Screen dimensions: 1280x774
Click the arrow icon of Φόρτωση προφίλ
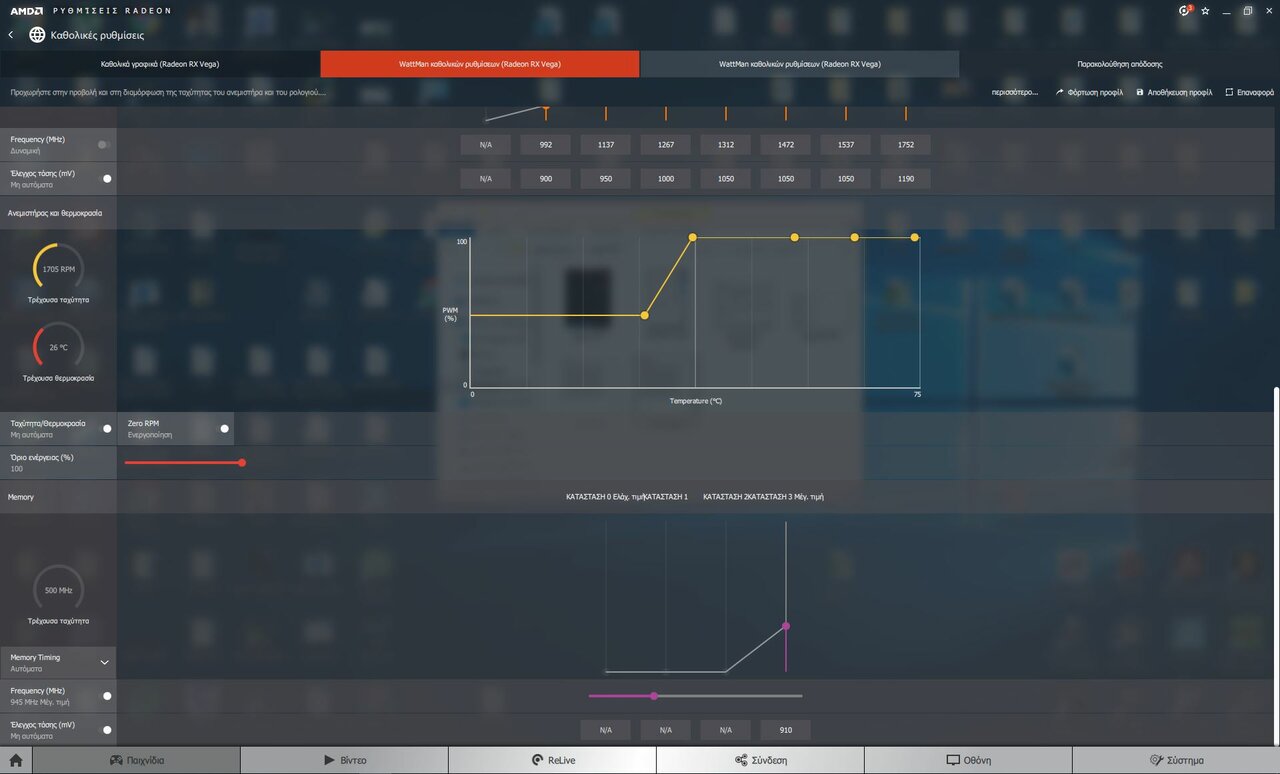tap(1060, 92)
